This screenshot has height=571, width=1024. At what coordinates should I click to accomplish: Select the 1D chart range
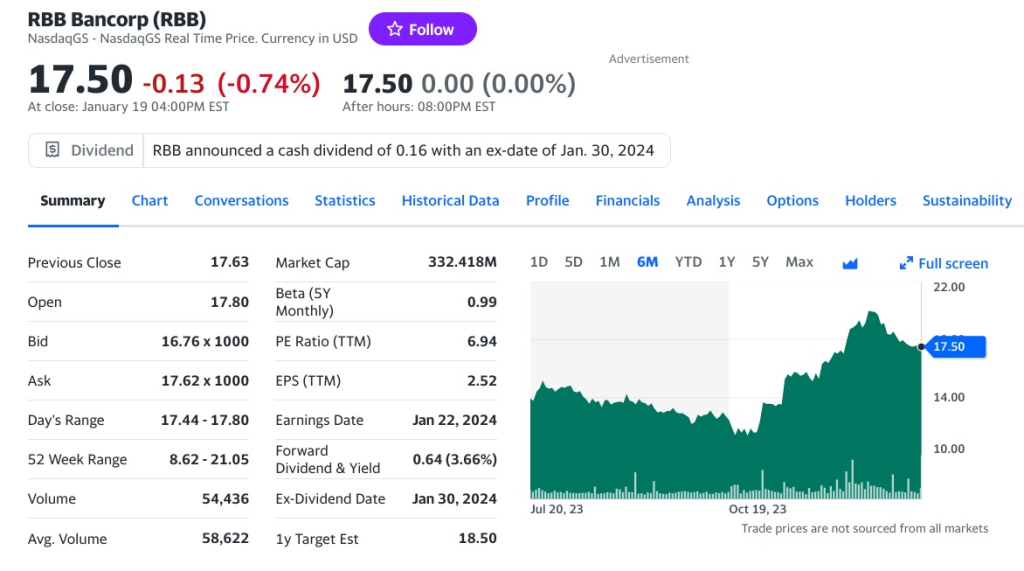[539, 262]
